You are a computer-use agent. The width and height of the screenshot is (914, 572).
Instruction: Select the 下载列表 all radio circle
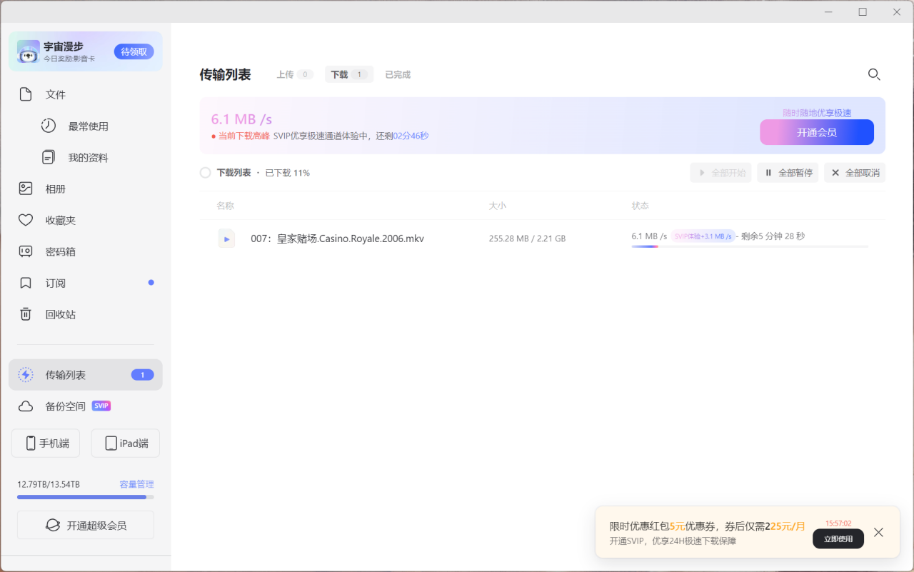coord(205,173)
